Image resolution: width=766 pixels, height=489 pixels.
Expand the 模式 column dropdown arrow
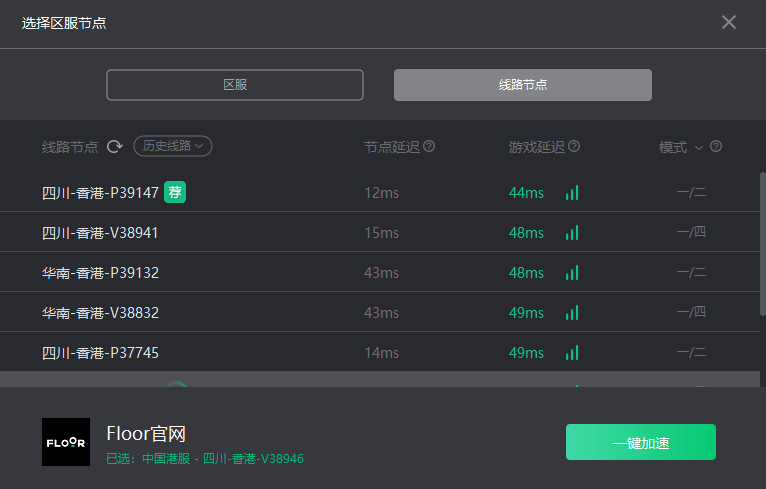coord(699,147)
